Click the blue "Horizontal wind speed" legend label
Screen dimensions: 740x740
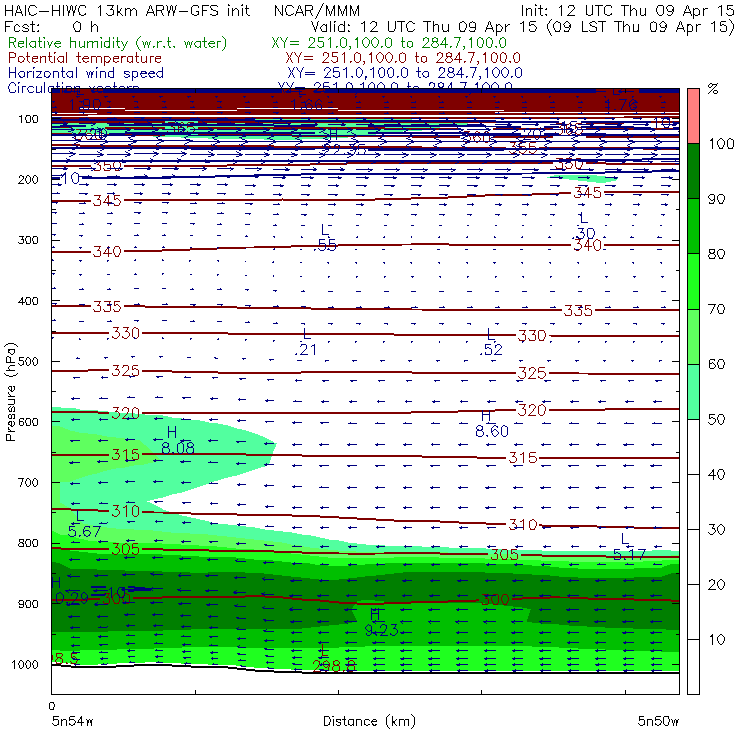point(86,73)
